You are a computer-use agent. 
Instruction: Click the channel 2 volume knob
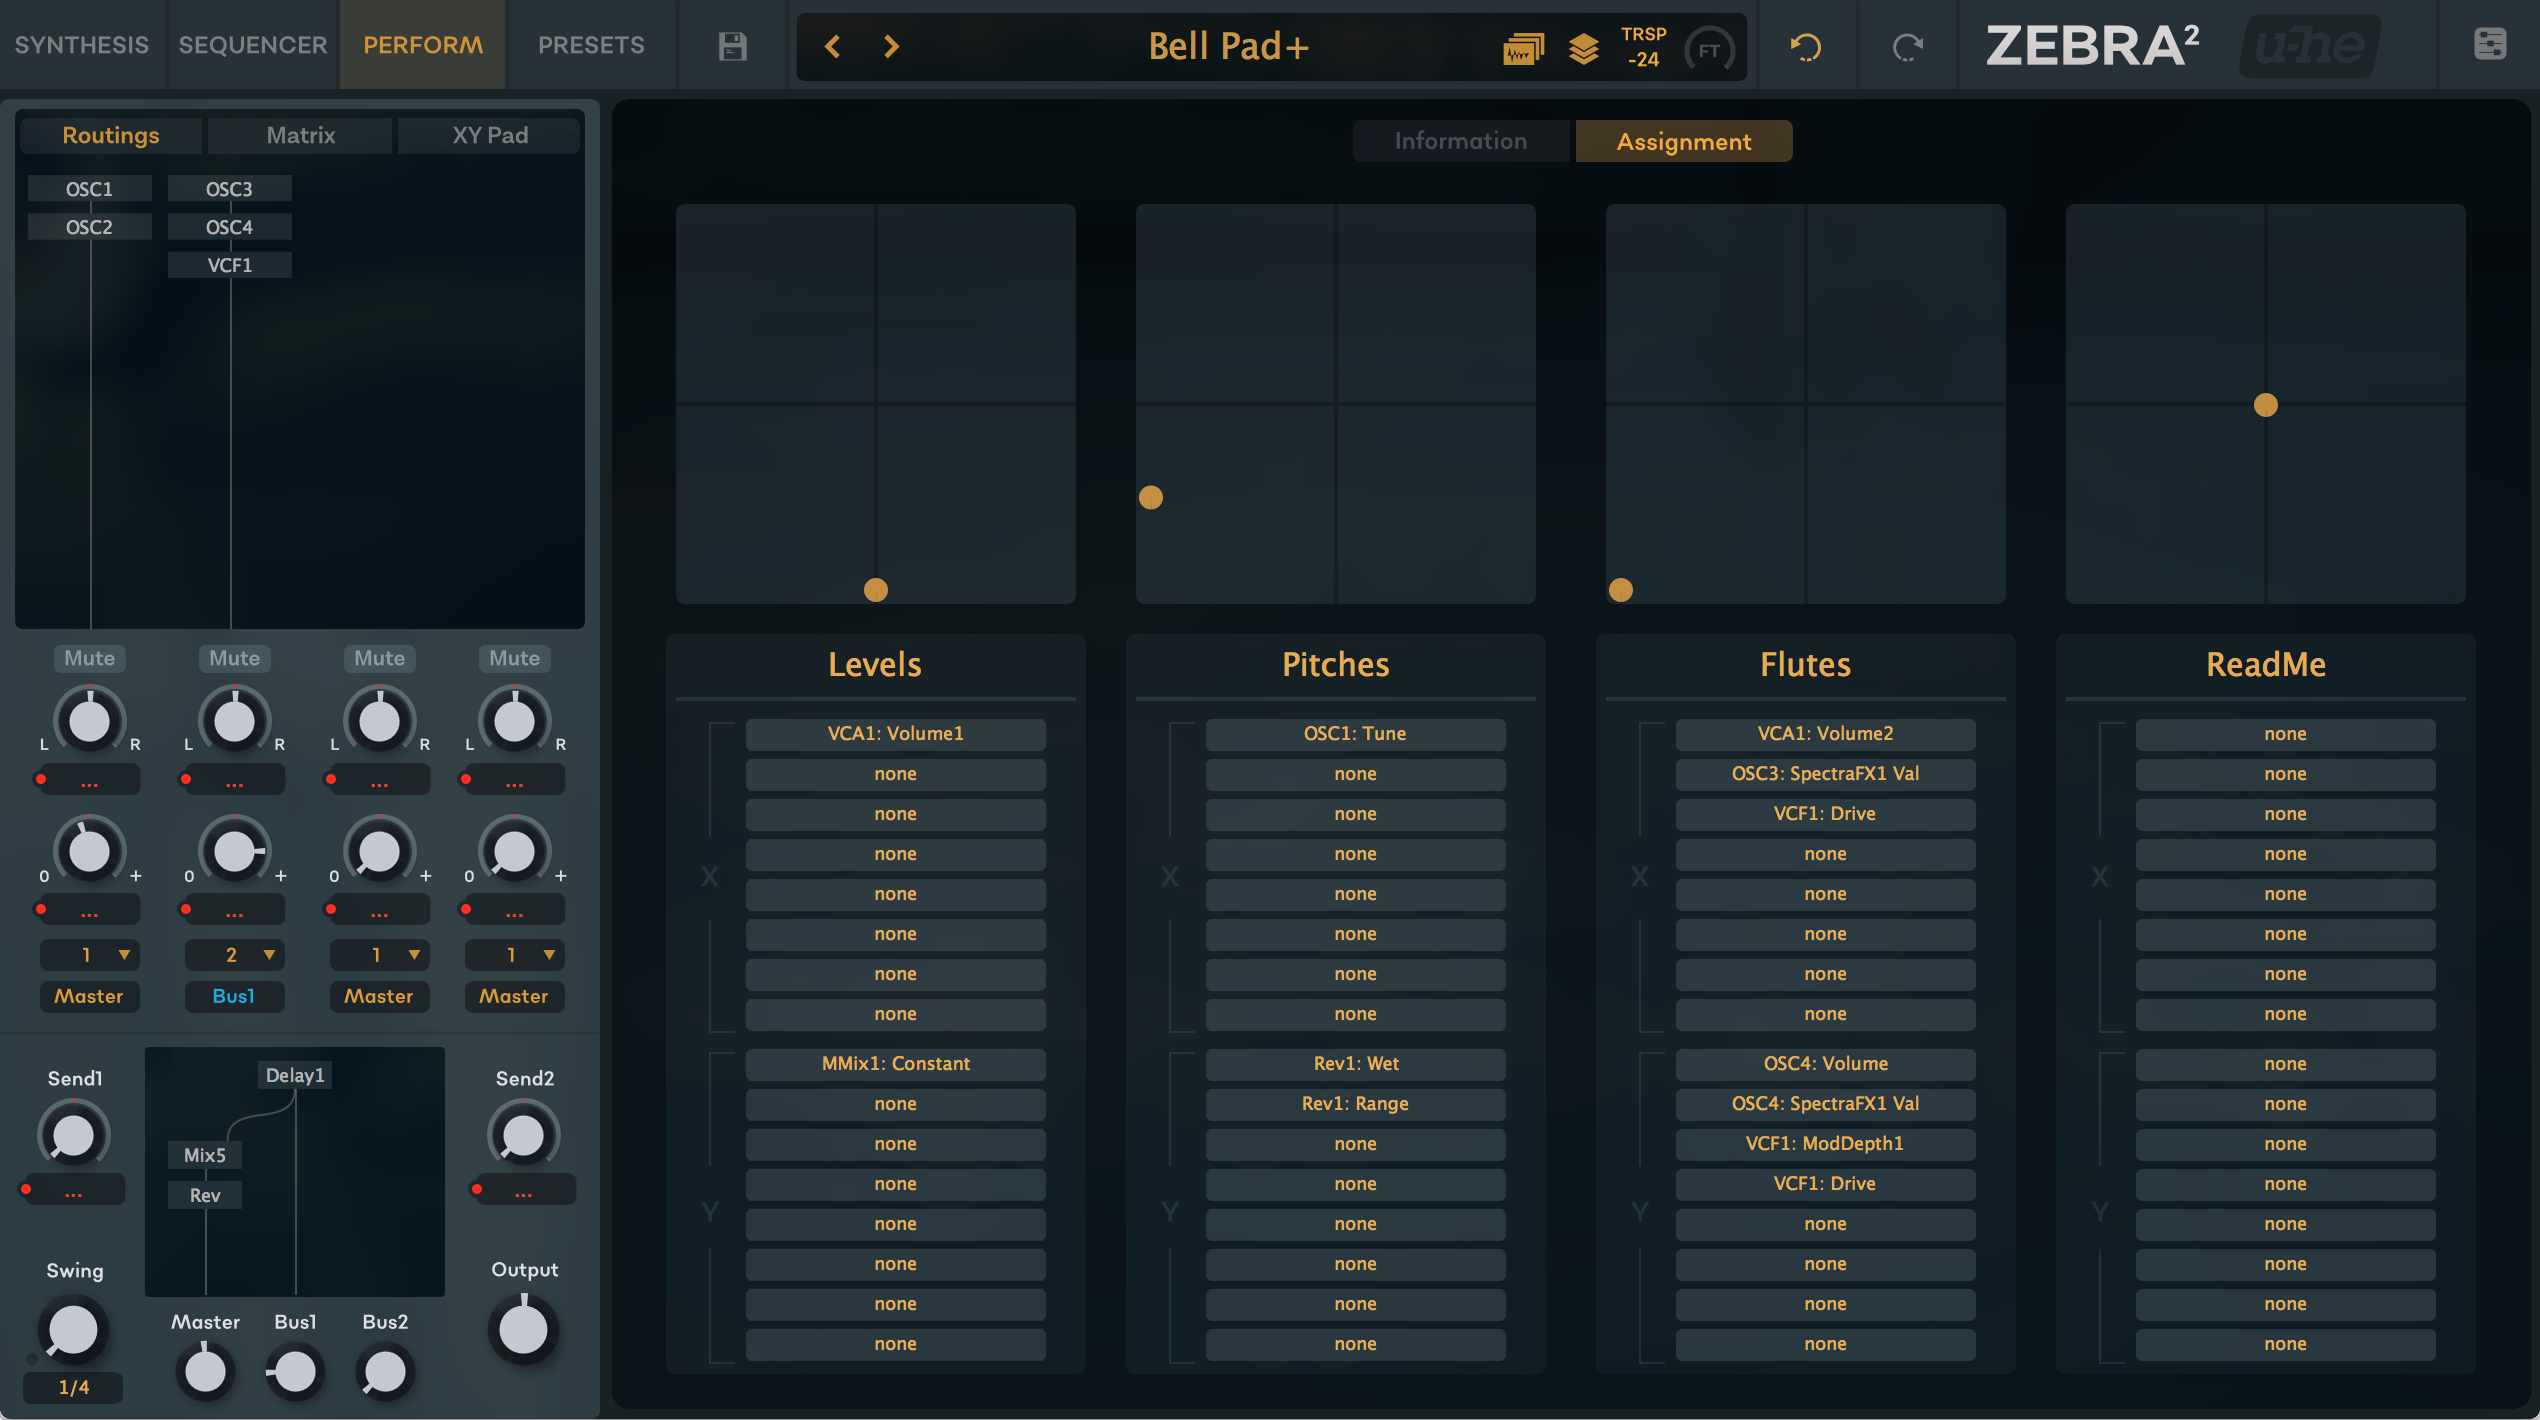tap(235, 851)
